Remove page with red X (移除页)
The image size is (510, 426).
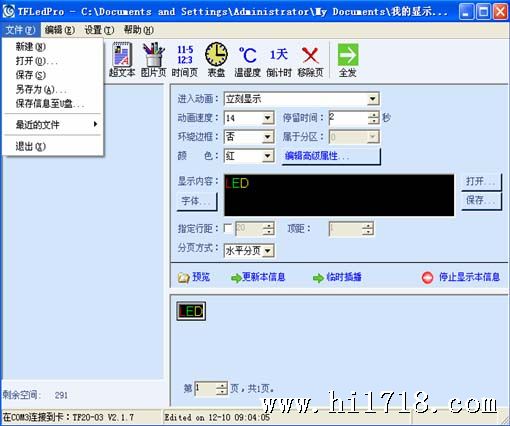pyautogui.click(x=310, y=61)
